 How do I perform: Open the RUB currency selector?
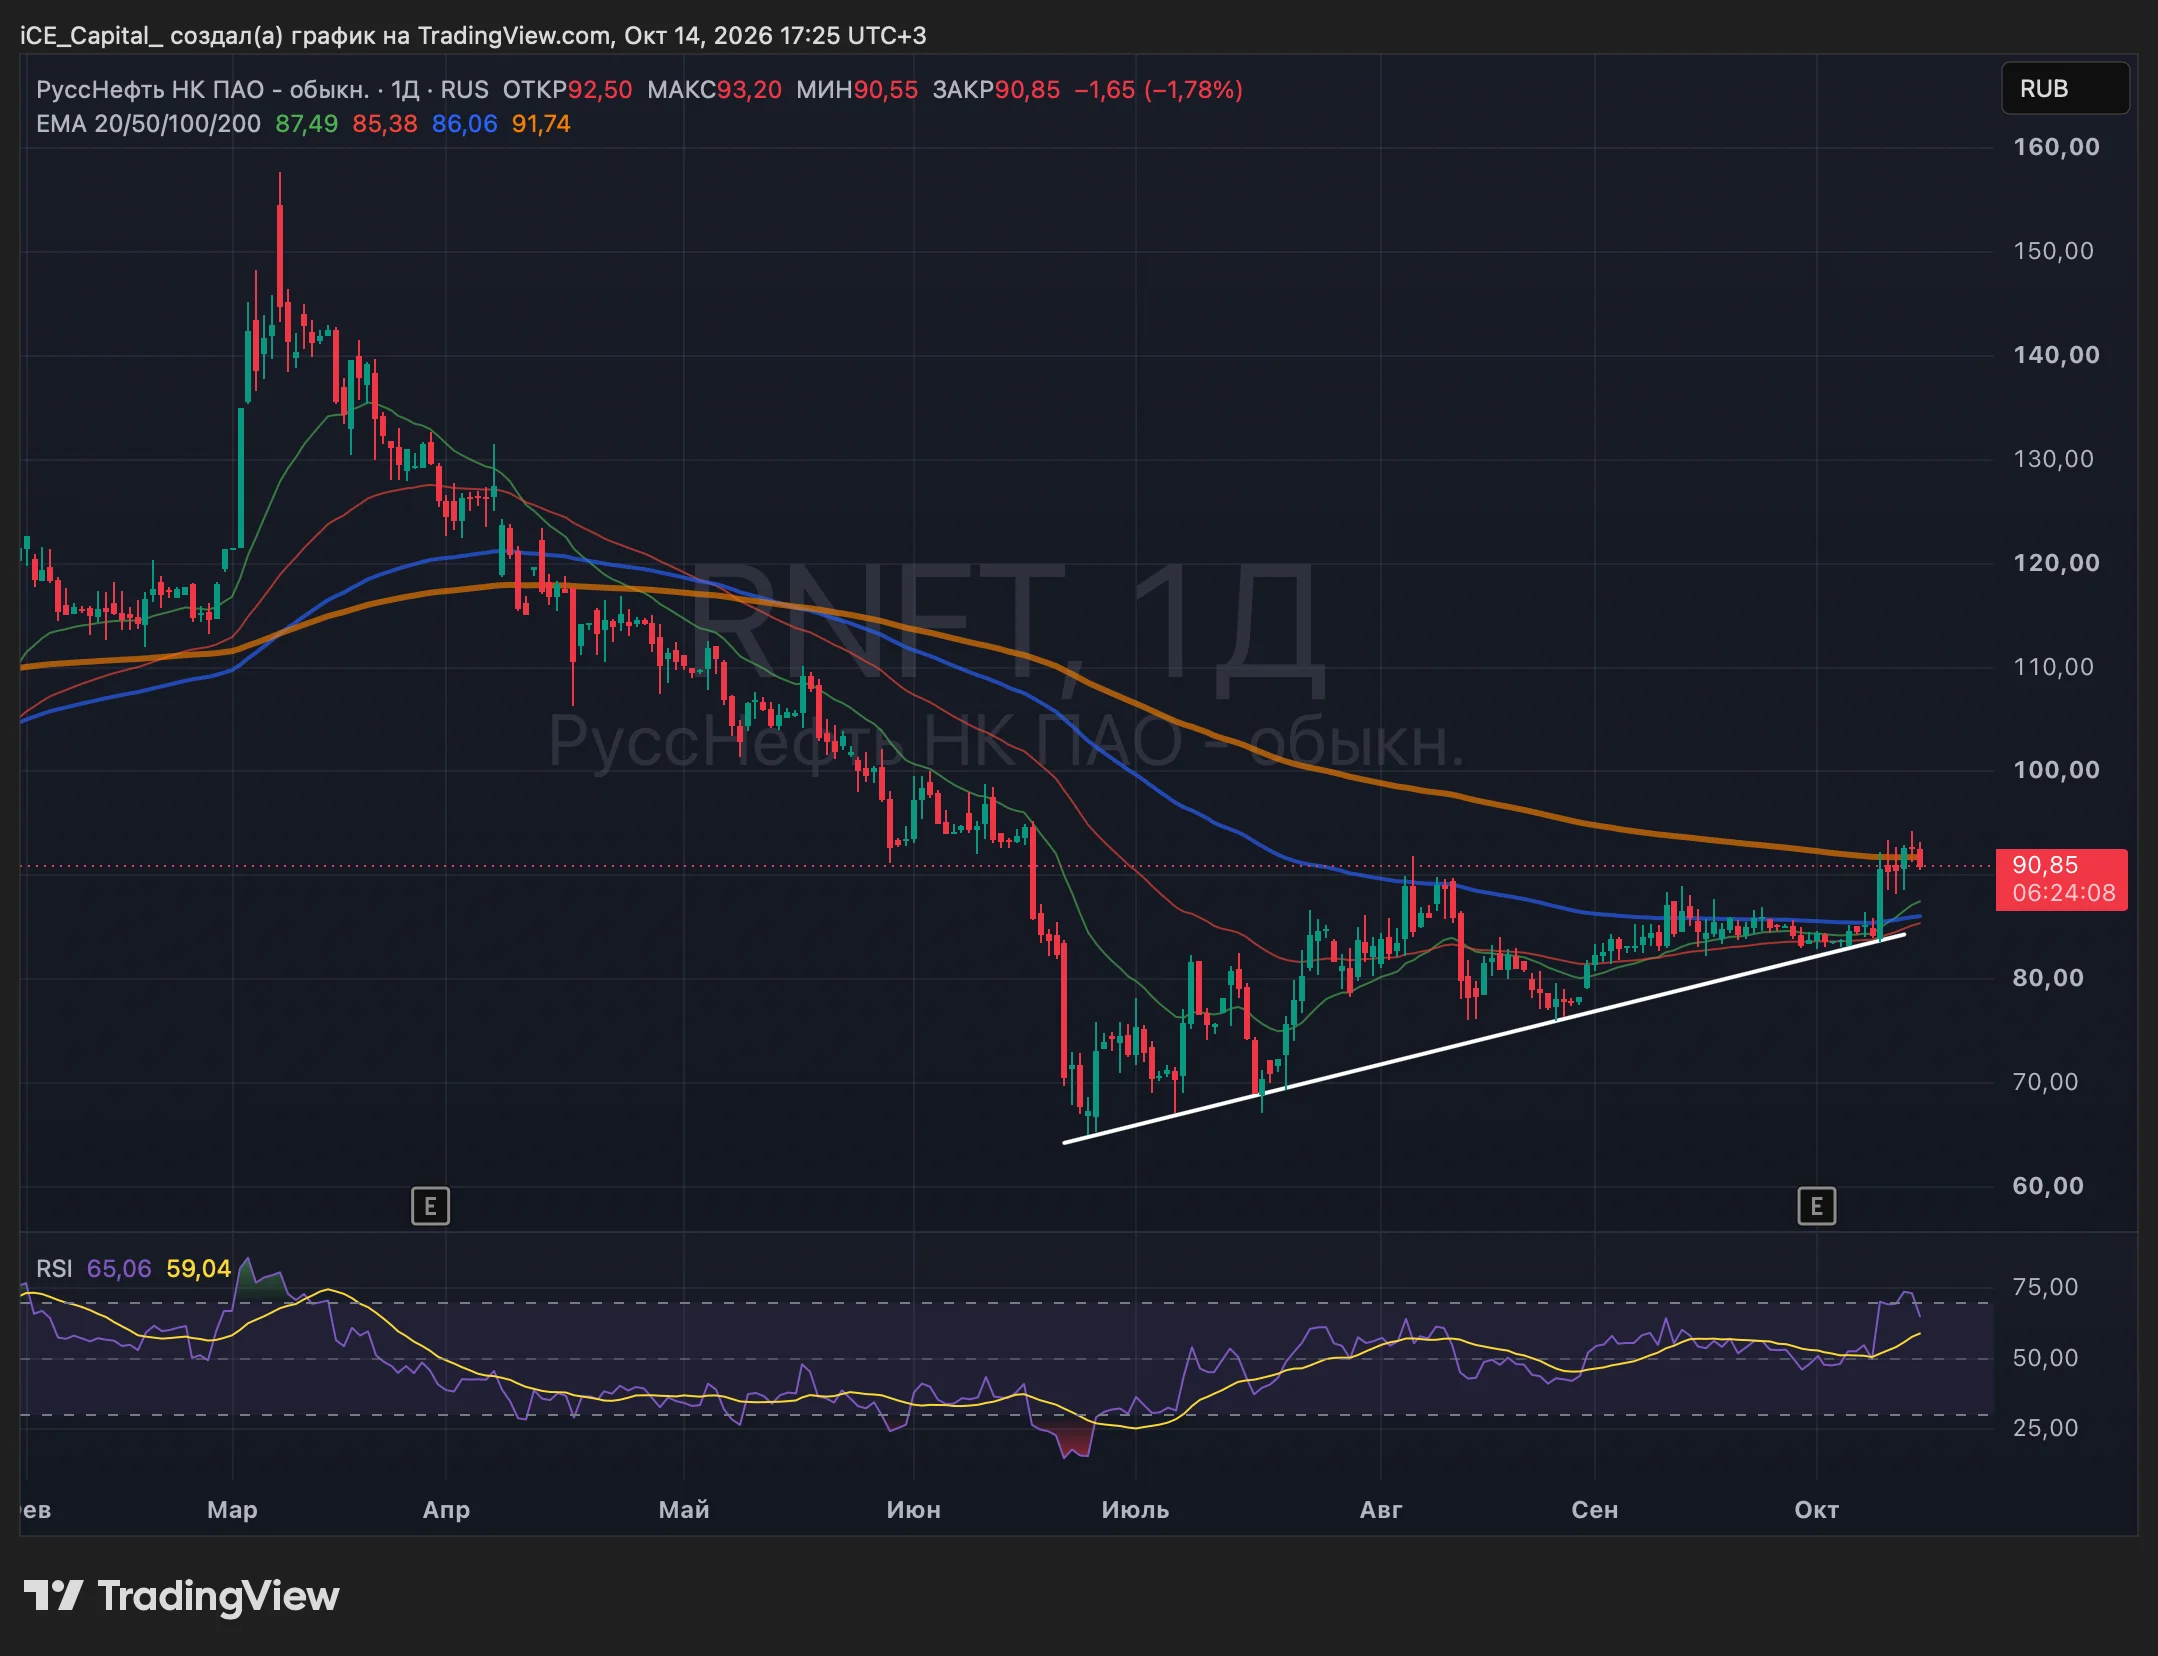point(2065,89)
